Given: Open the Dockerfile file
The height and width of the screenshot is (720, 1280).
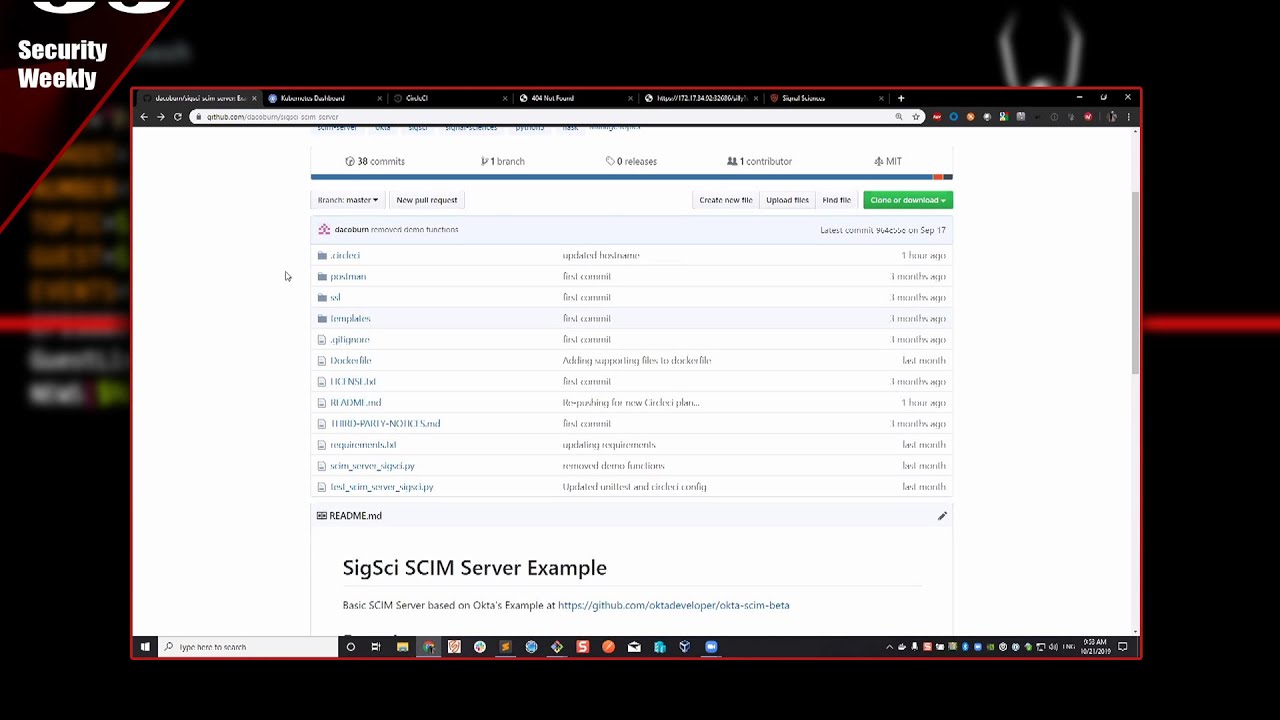Looking at the screenshot, I should pyautogui.click(x=351, y=360).
